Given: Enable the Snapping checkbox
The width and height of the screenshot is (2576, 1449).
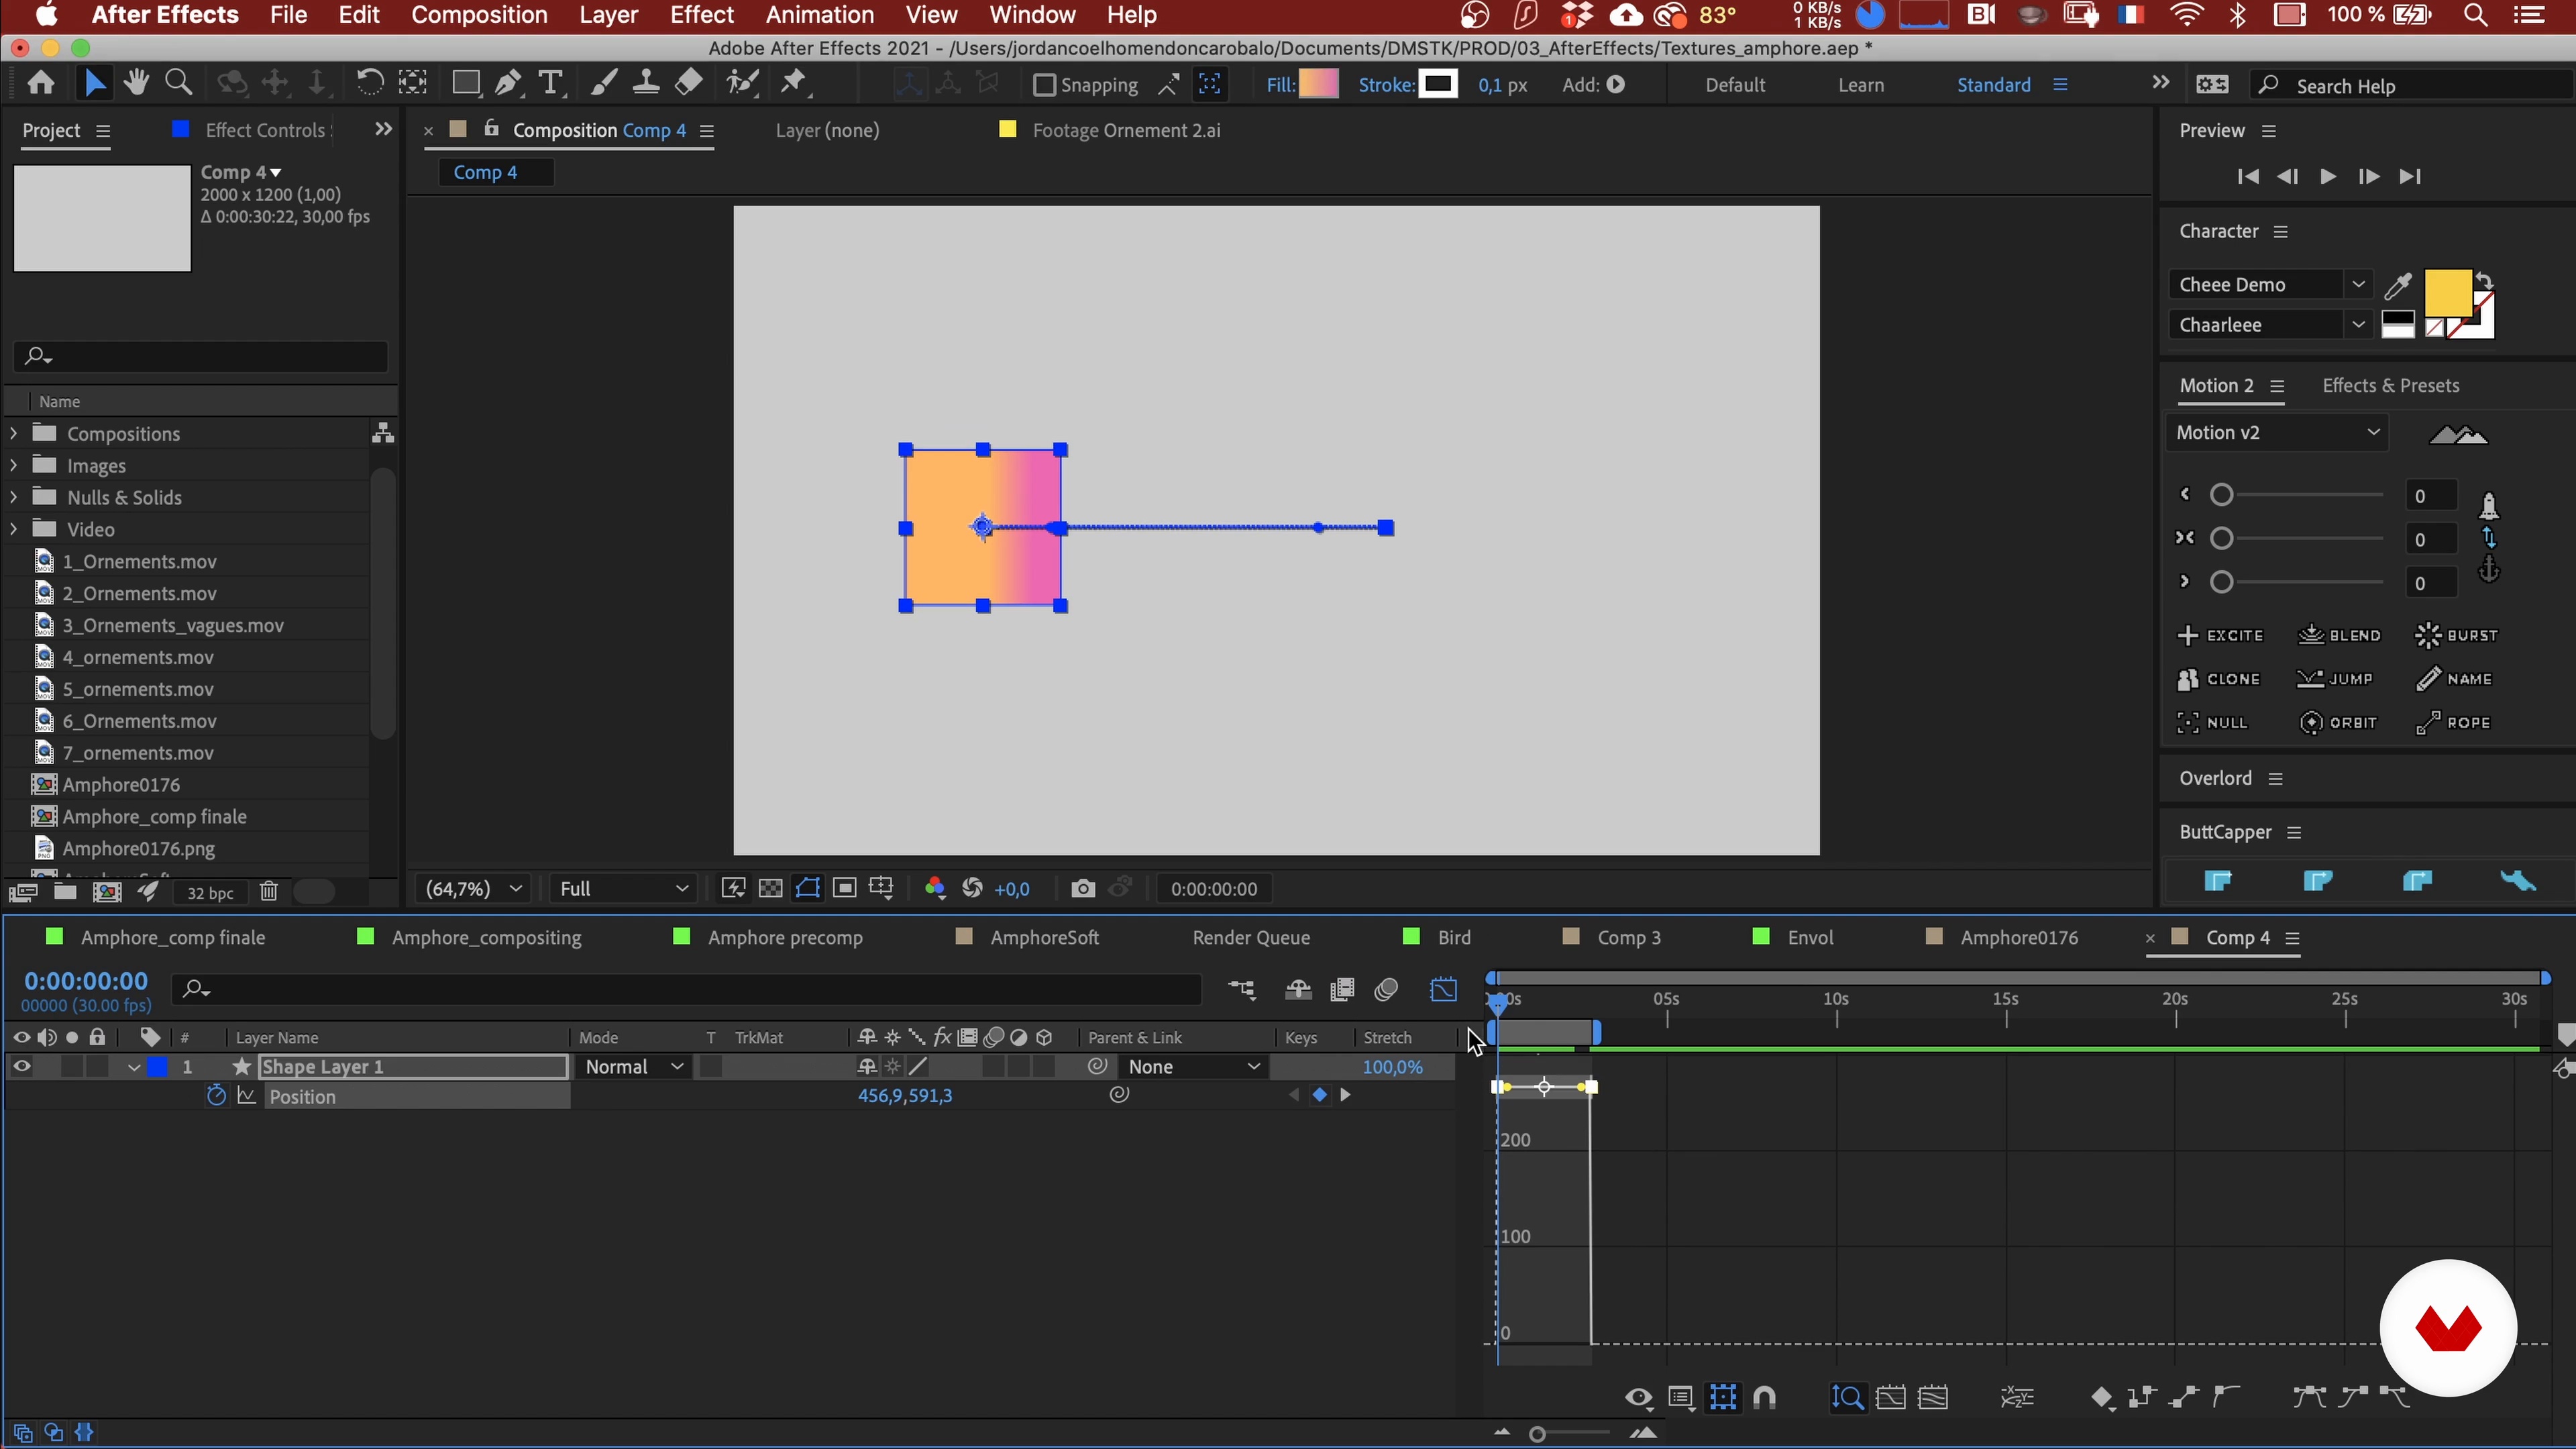Looking at the screenshot, I should [x=1044, y=85].
